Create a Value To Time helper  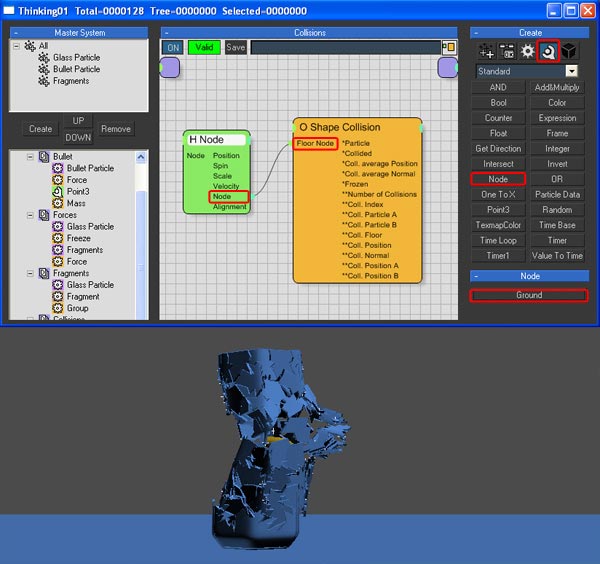point(557,256)
